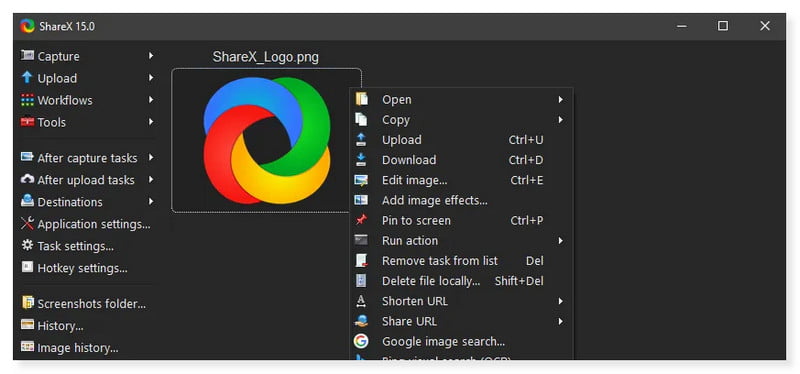800x374 pixels.
Task: Expand the Tools submenu arrow
Action: click(151, 121)
